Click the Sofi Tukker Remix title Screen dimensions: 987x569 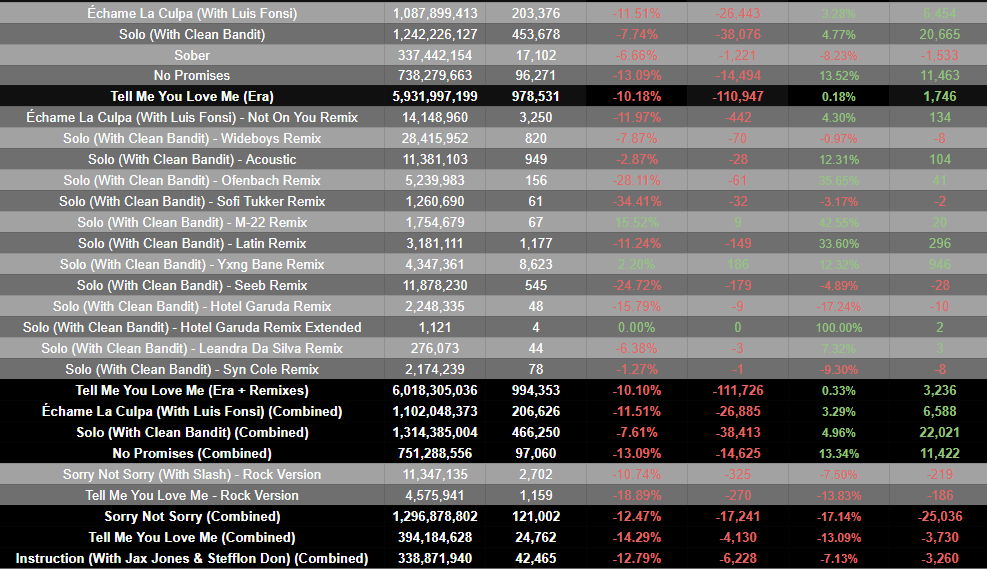(x=192, y=201)
